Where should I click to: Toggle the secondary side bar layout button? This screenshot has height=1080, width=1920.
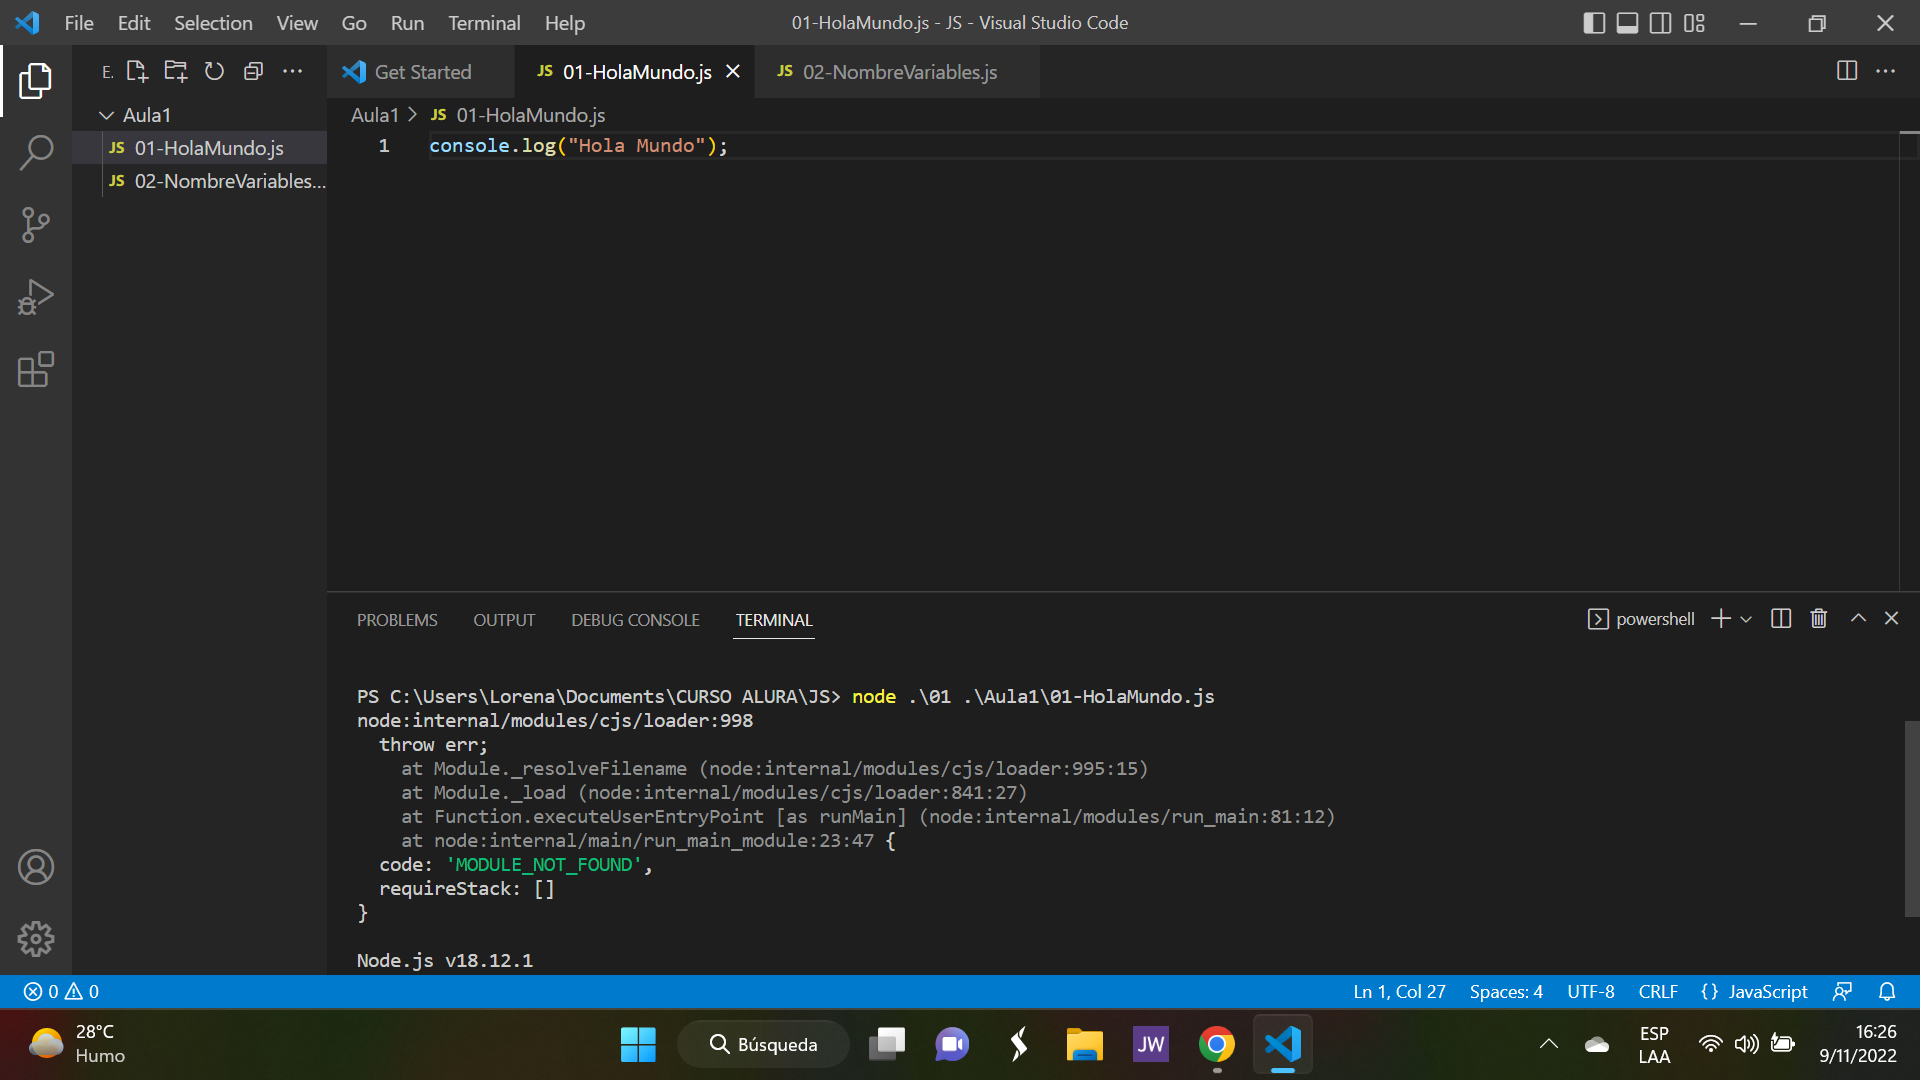[x=1661, y=23]
